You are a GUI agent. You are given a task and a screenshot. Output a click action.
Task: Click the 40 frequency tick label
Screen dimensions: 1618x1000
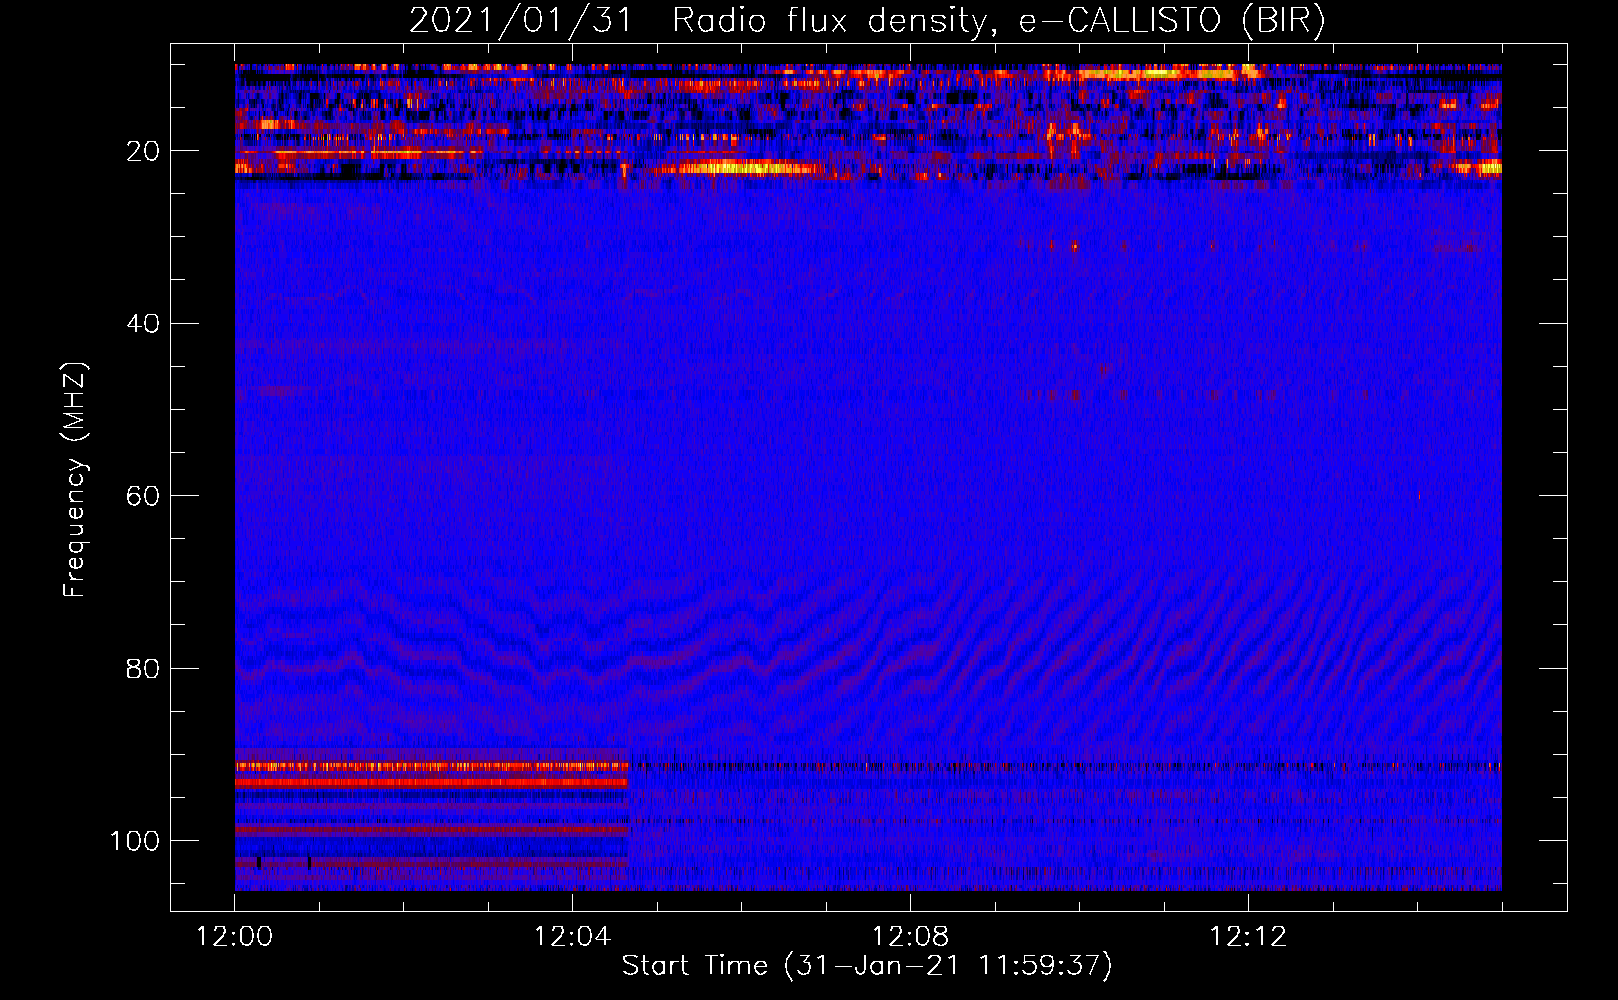pos(144,324)
